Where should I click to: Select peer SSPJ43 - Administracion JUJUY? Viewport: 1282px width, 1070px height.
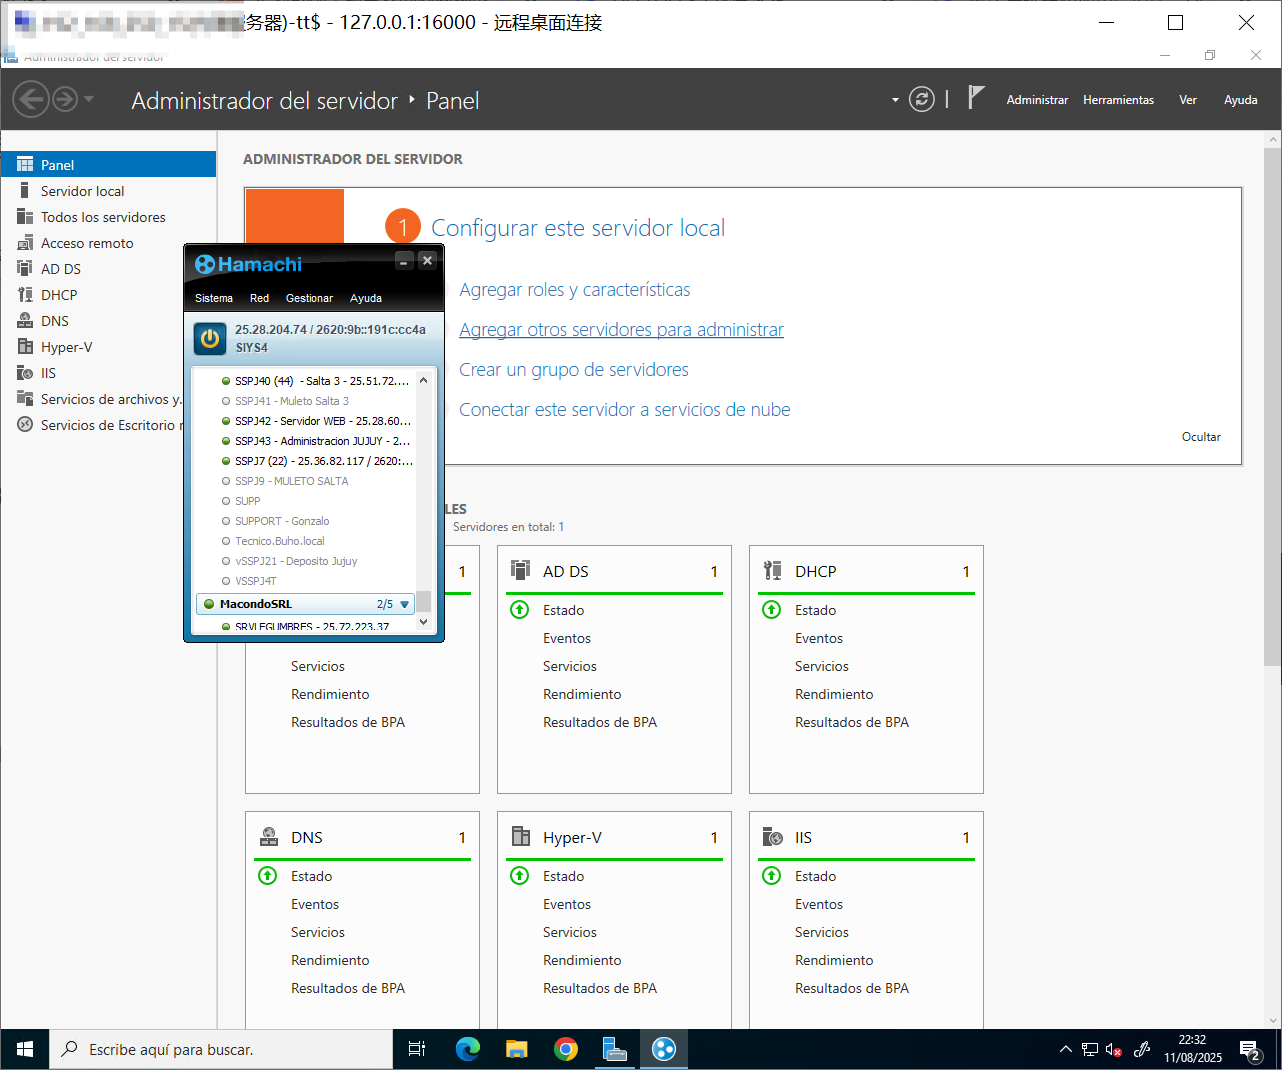(x=315, y=441)
